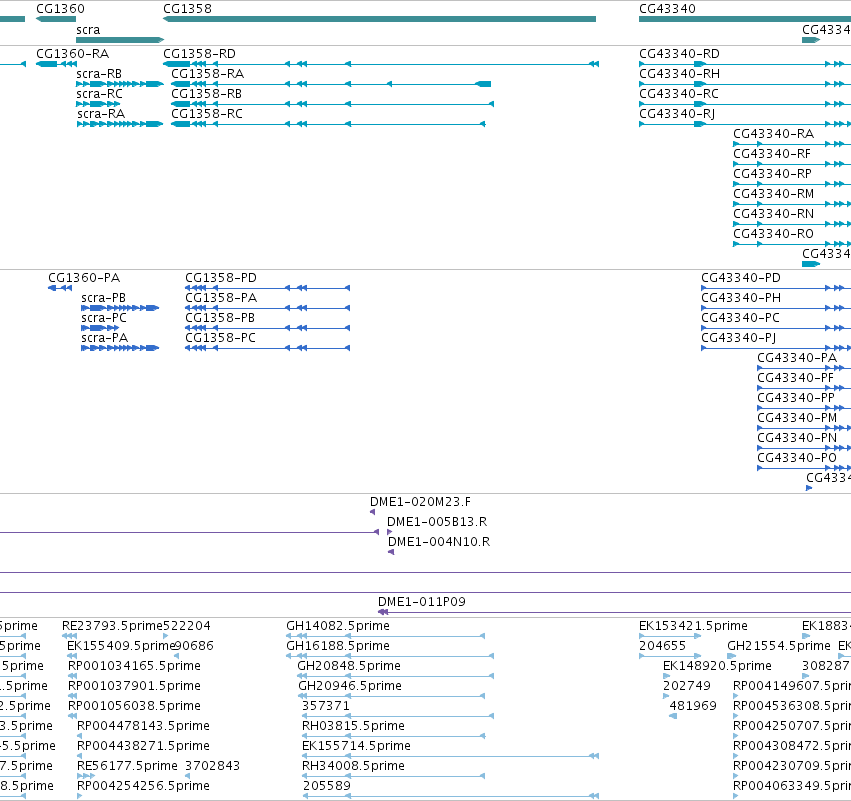851x801 pixels.
Task: Click transcript CG43340-RO
Action: point(773,234)
